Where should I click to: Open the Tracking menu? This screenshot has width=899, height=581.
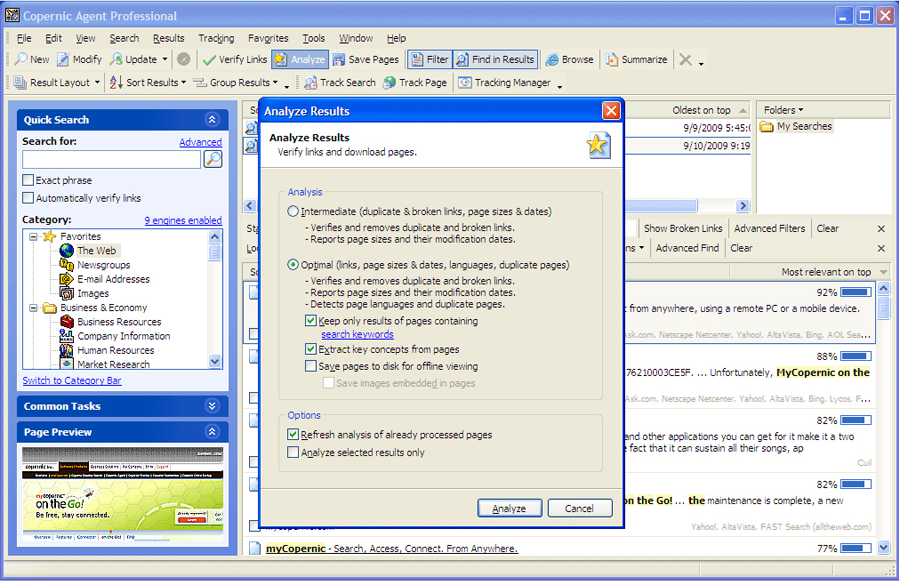(216, 38)
